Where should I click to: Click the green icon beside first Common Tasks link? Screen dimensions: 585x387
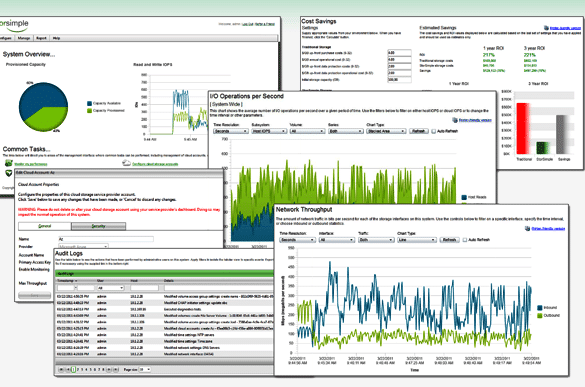pyautogui.click(x=9, y=163)
